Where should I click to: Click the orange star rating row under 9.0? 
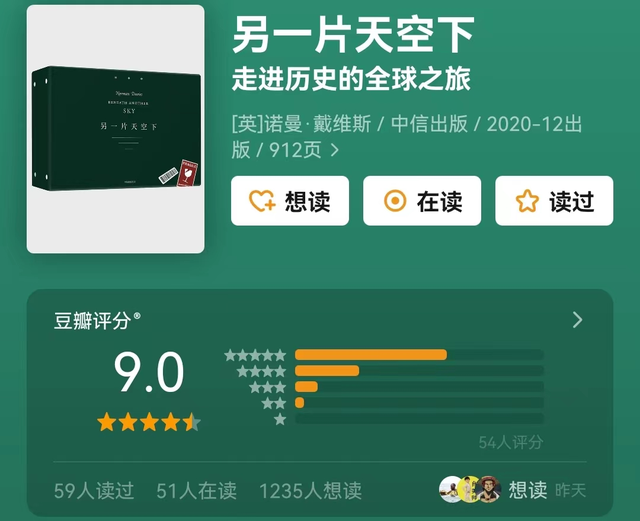(x=149, y=422)
